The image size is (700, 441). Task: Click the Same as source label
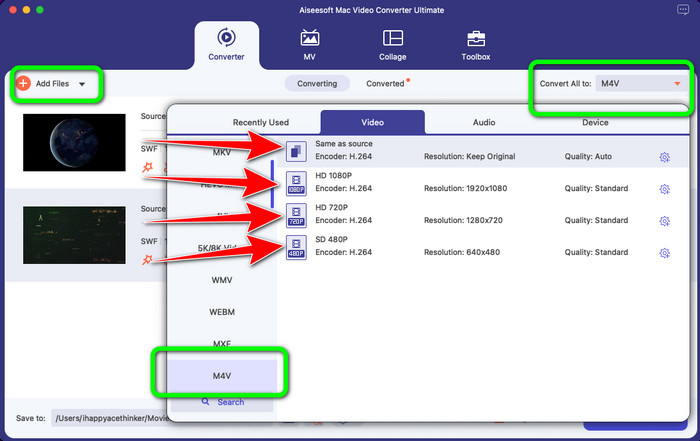(344, 144)
